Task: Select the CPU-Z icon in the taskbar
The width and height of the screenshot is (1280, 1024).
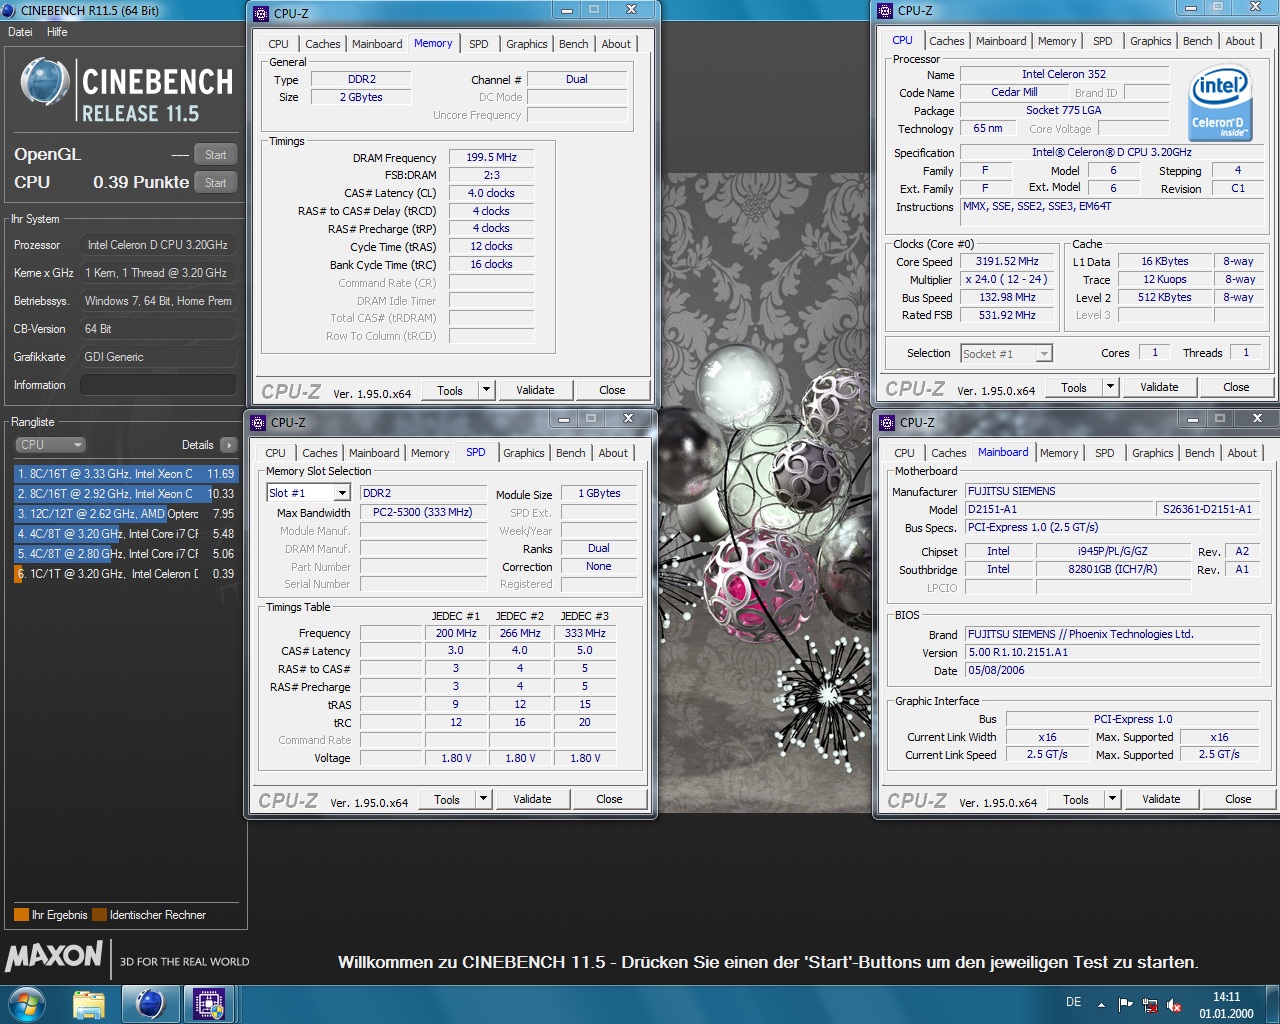Action: 209,1004
